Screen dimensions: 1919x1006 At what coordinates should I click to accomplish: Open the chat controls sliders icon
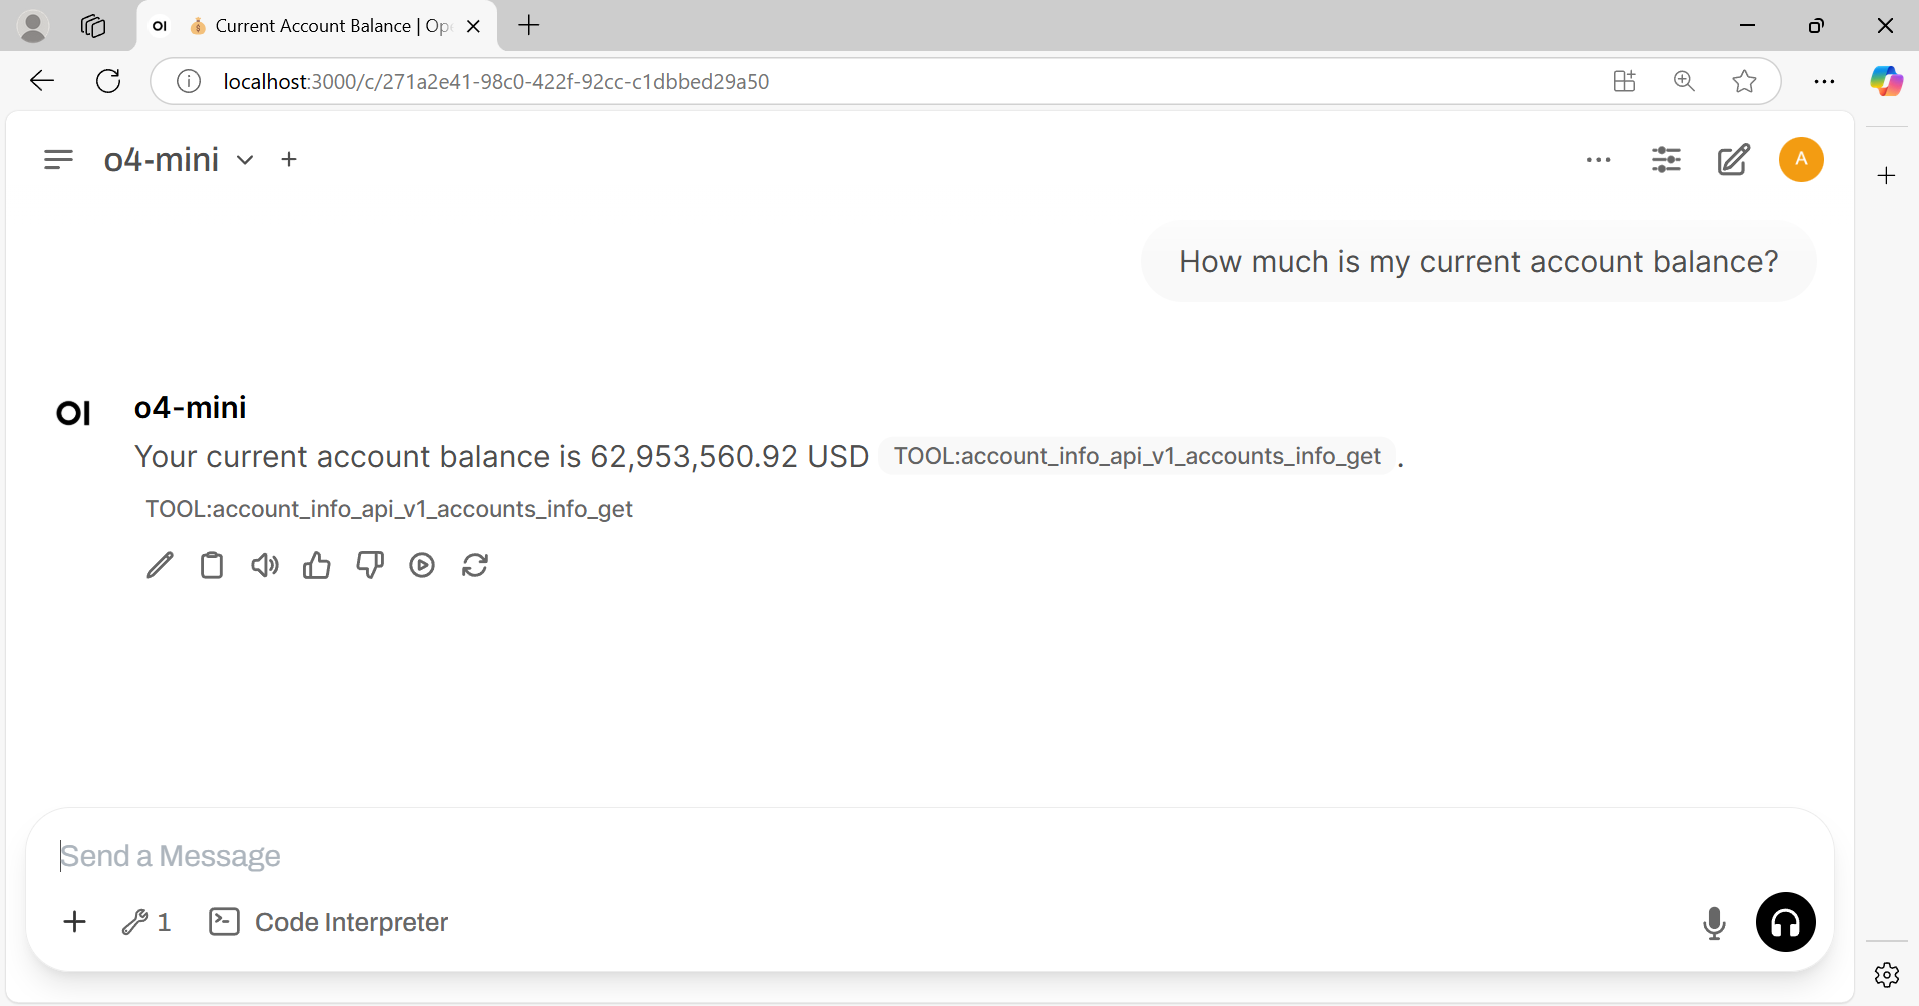click(x=1666, y=160)
